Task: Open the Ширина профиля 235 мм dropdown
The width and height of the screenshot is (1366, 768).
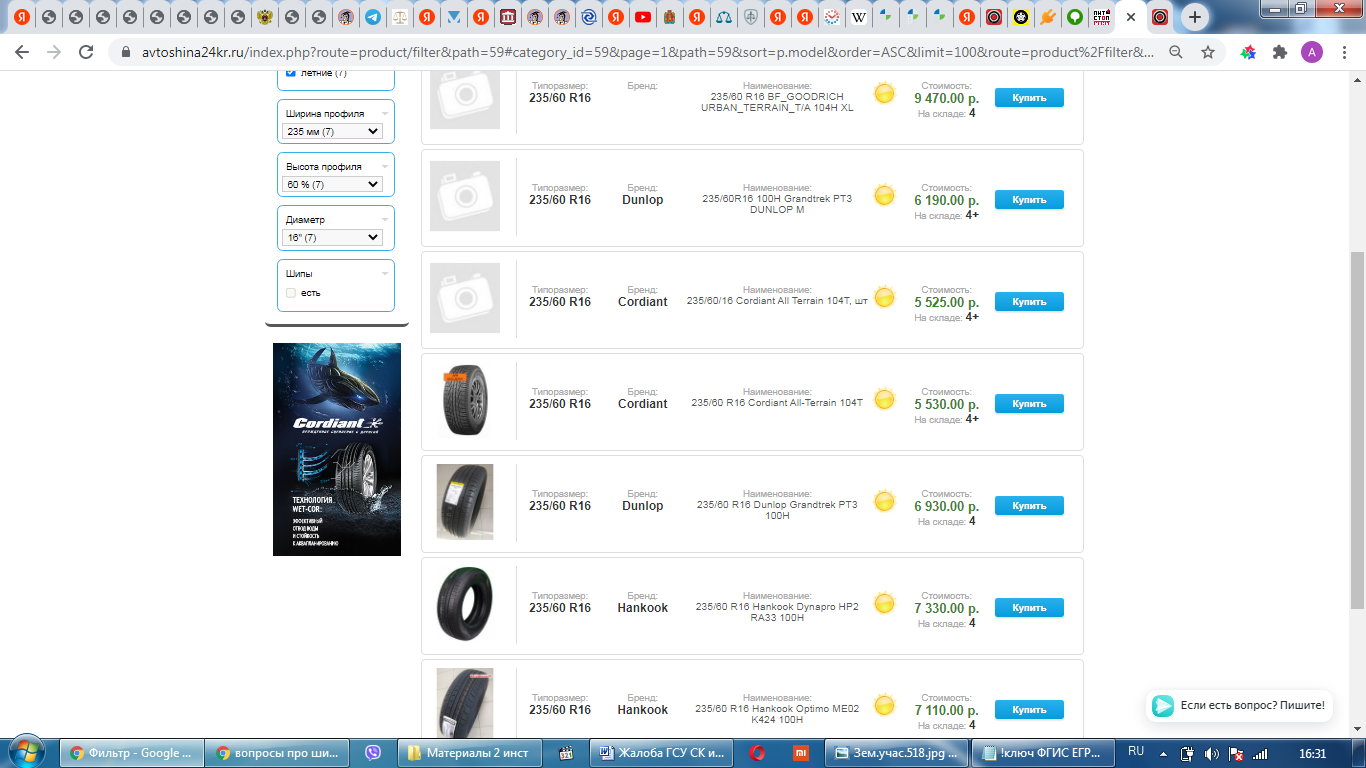Action: [332, 131]
